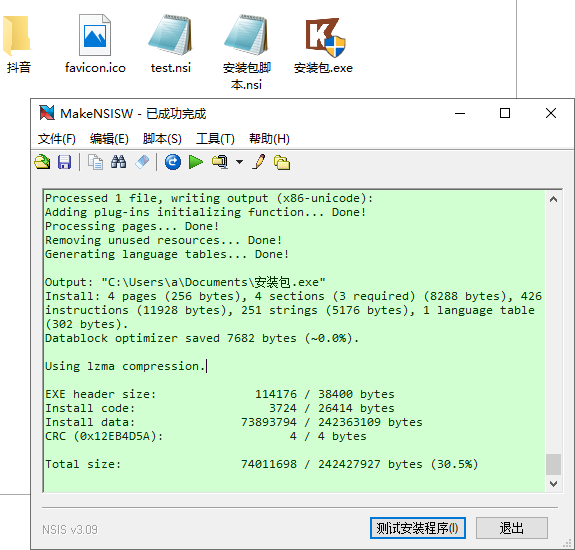Click the Save Output floppy icon
The image size is (575, 550).
(65, 162)
